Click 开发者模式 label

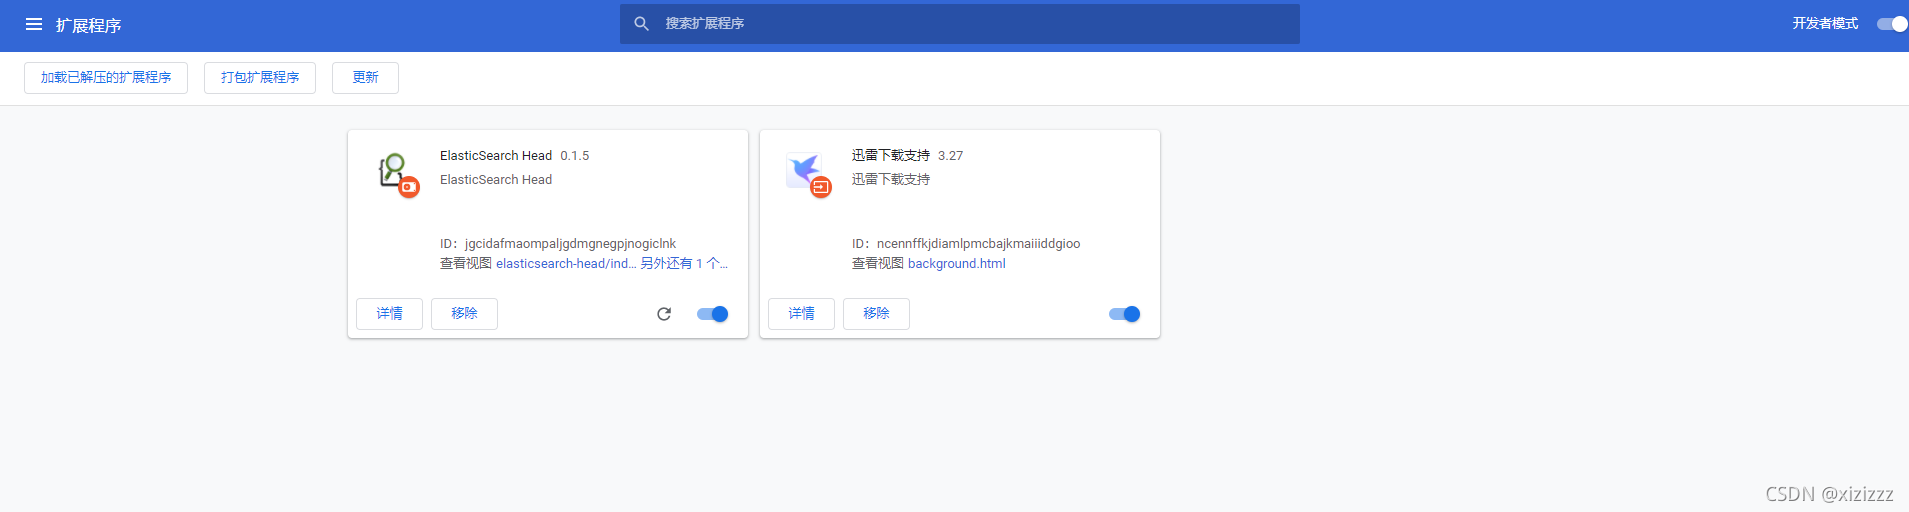[x=1825, y=24]
